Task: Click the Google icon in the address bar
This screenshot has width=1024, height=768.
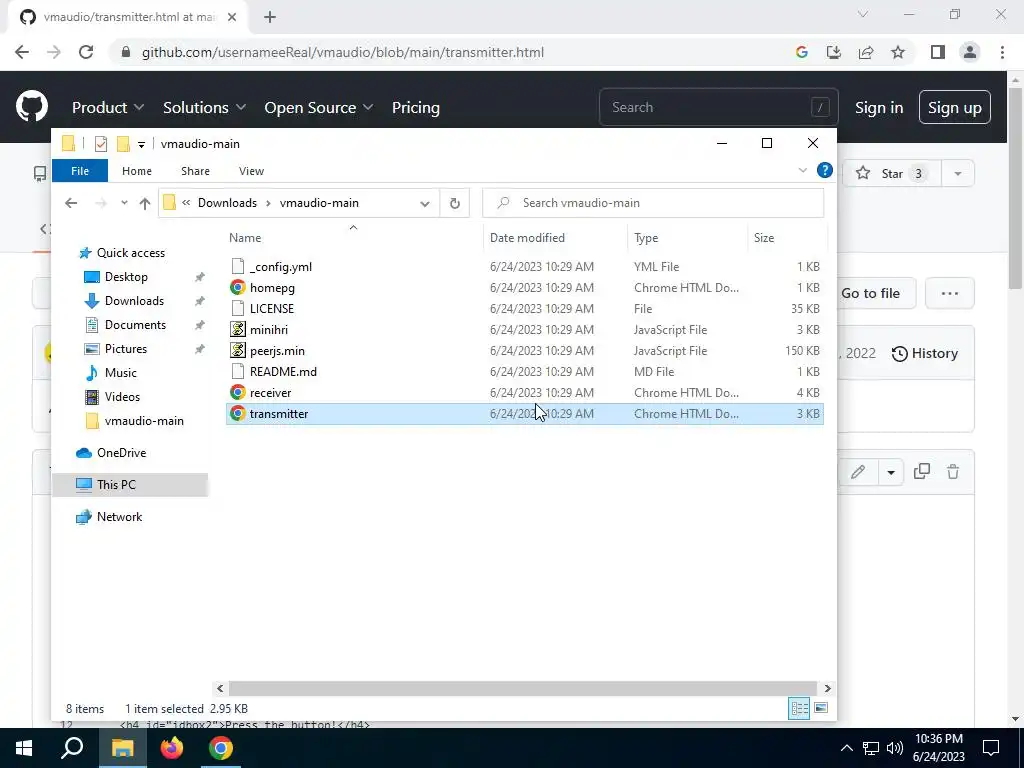Action: click(802, 52)
